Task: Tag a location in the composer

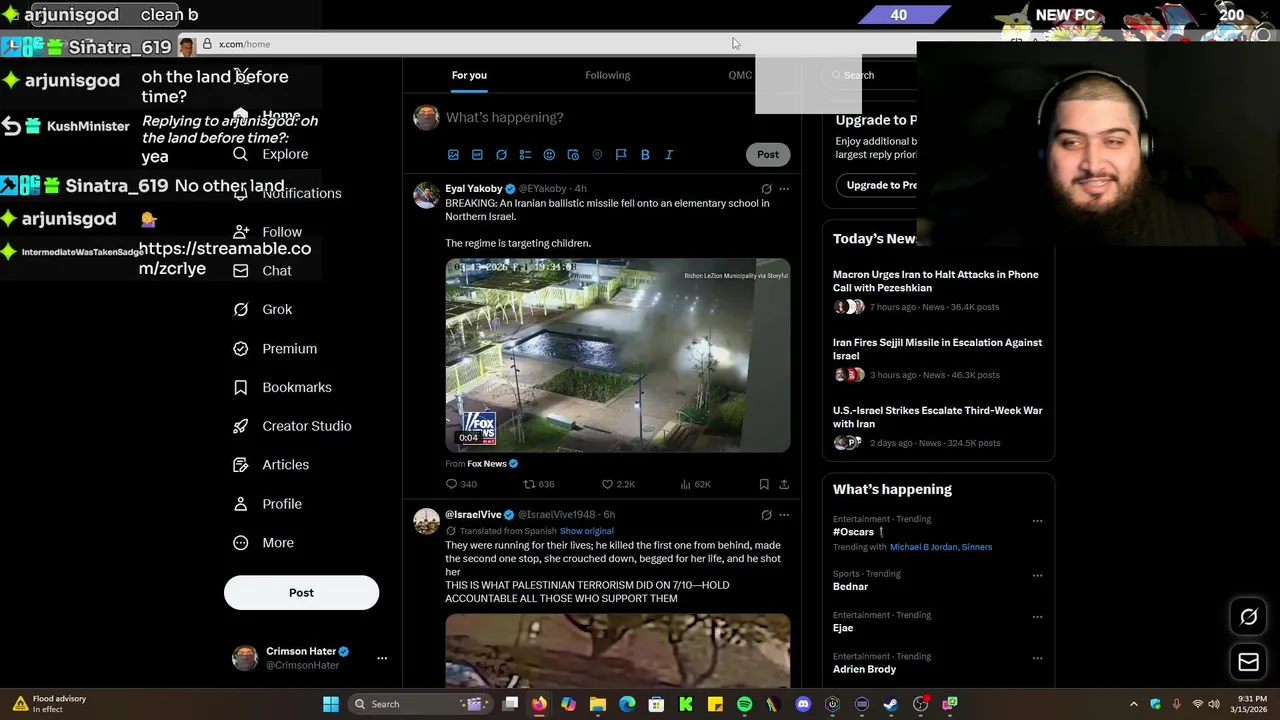Action: [x=597, y=155]
